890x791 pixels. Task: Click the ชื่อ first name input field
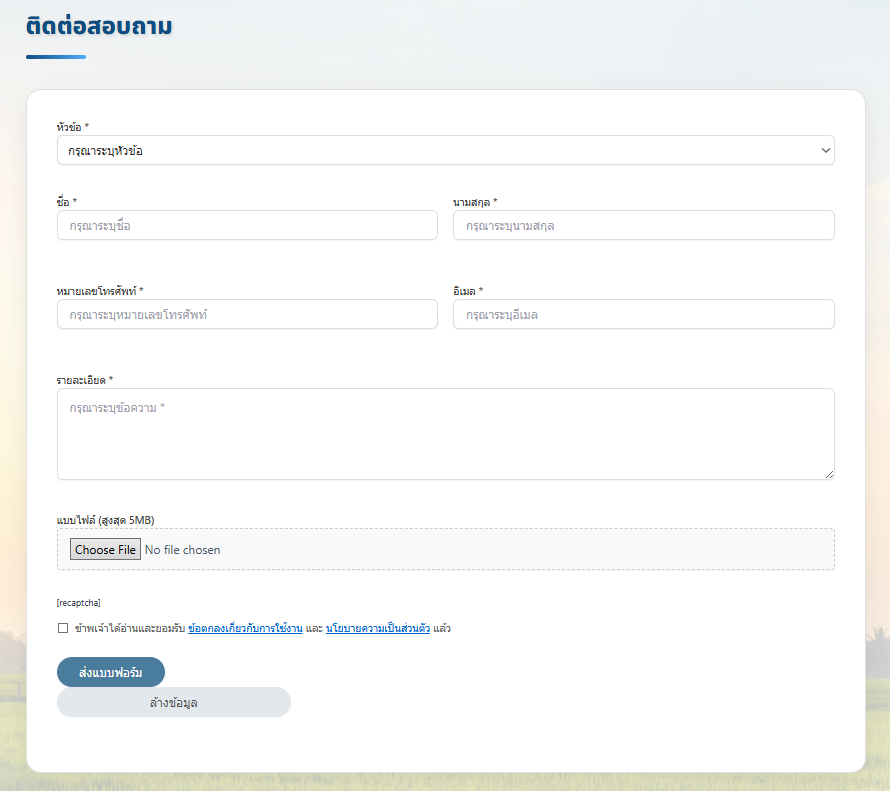[247, 225]
